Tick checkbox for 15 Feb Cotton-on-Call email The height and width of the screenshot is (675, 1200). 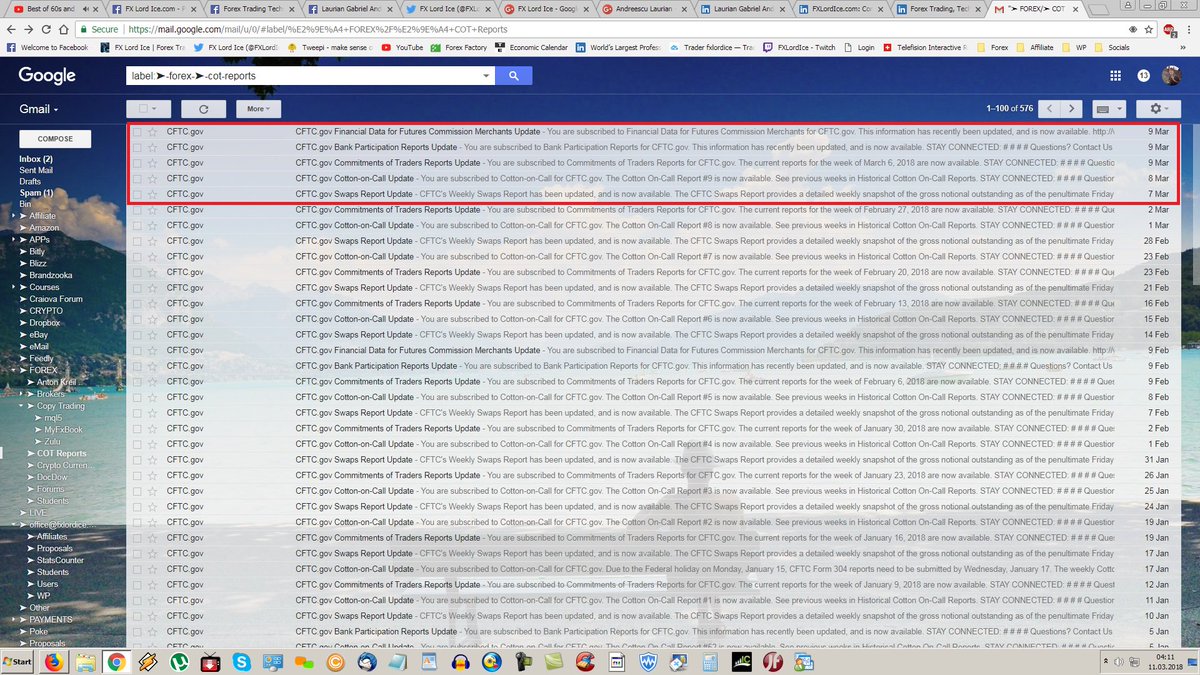point(137,319)
